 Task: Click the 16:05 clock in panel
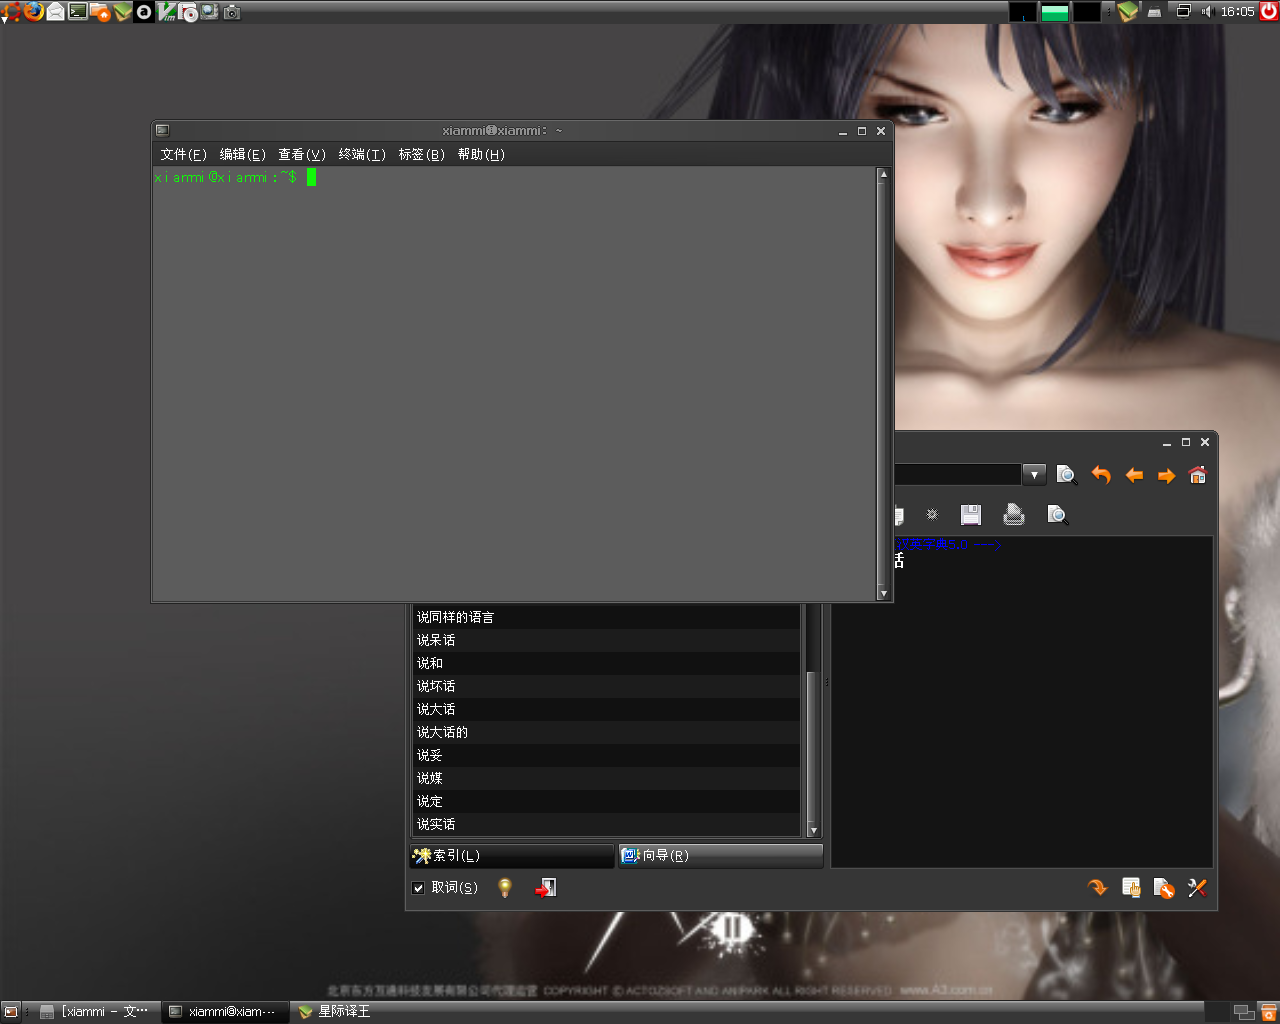point(1237,12)
